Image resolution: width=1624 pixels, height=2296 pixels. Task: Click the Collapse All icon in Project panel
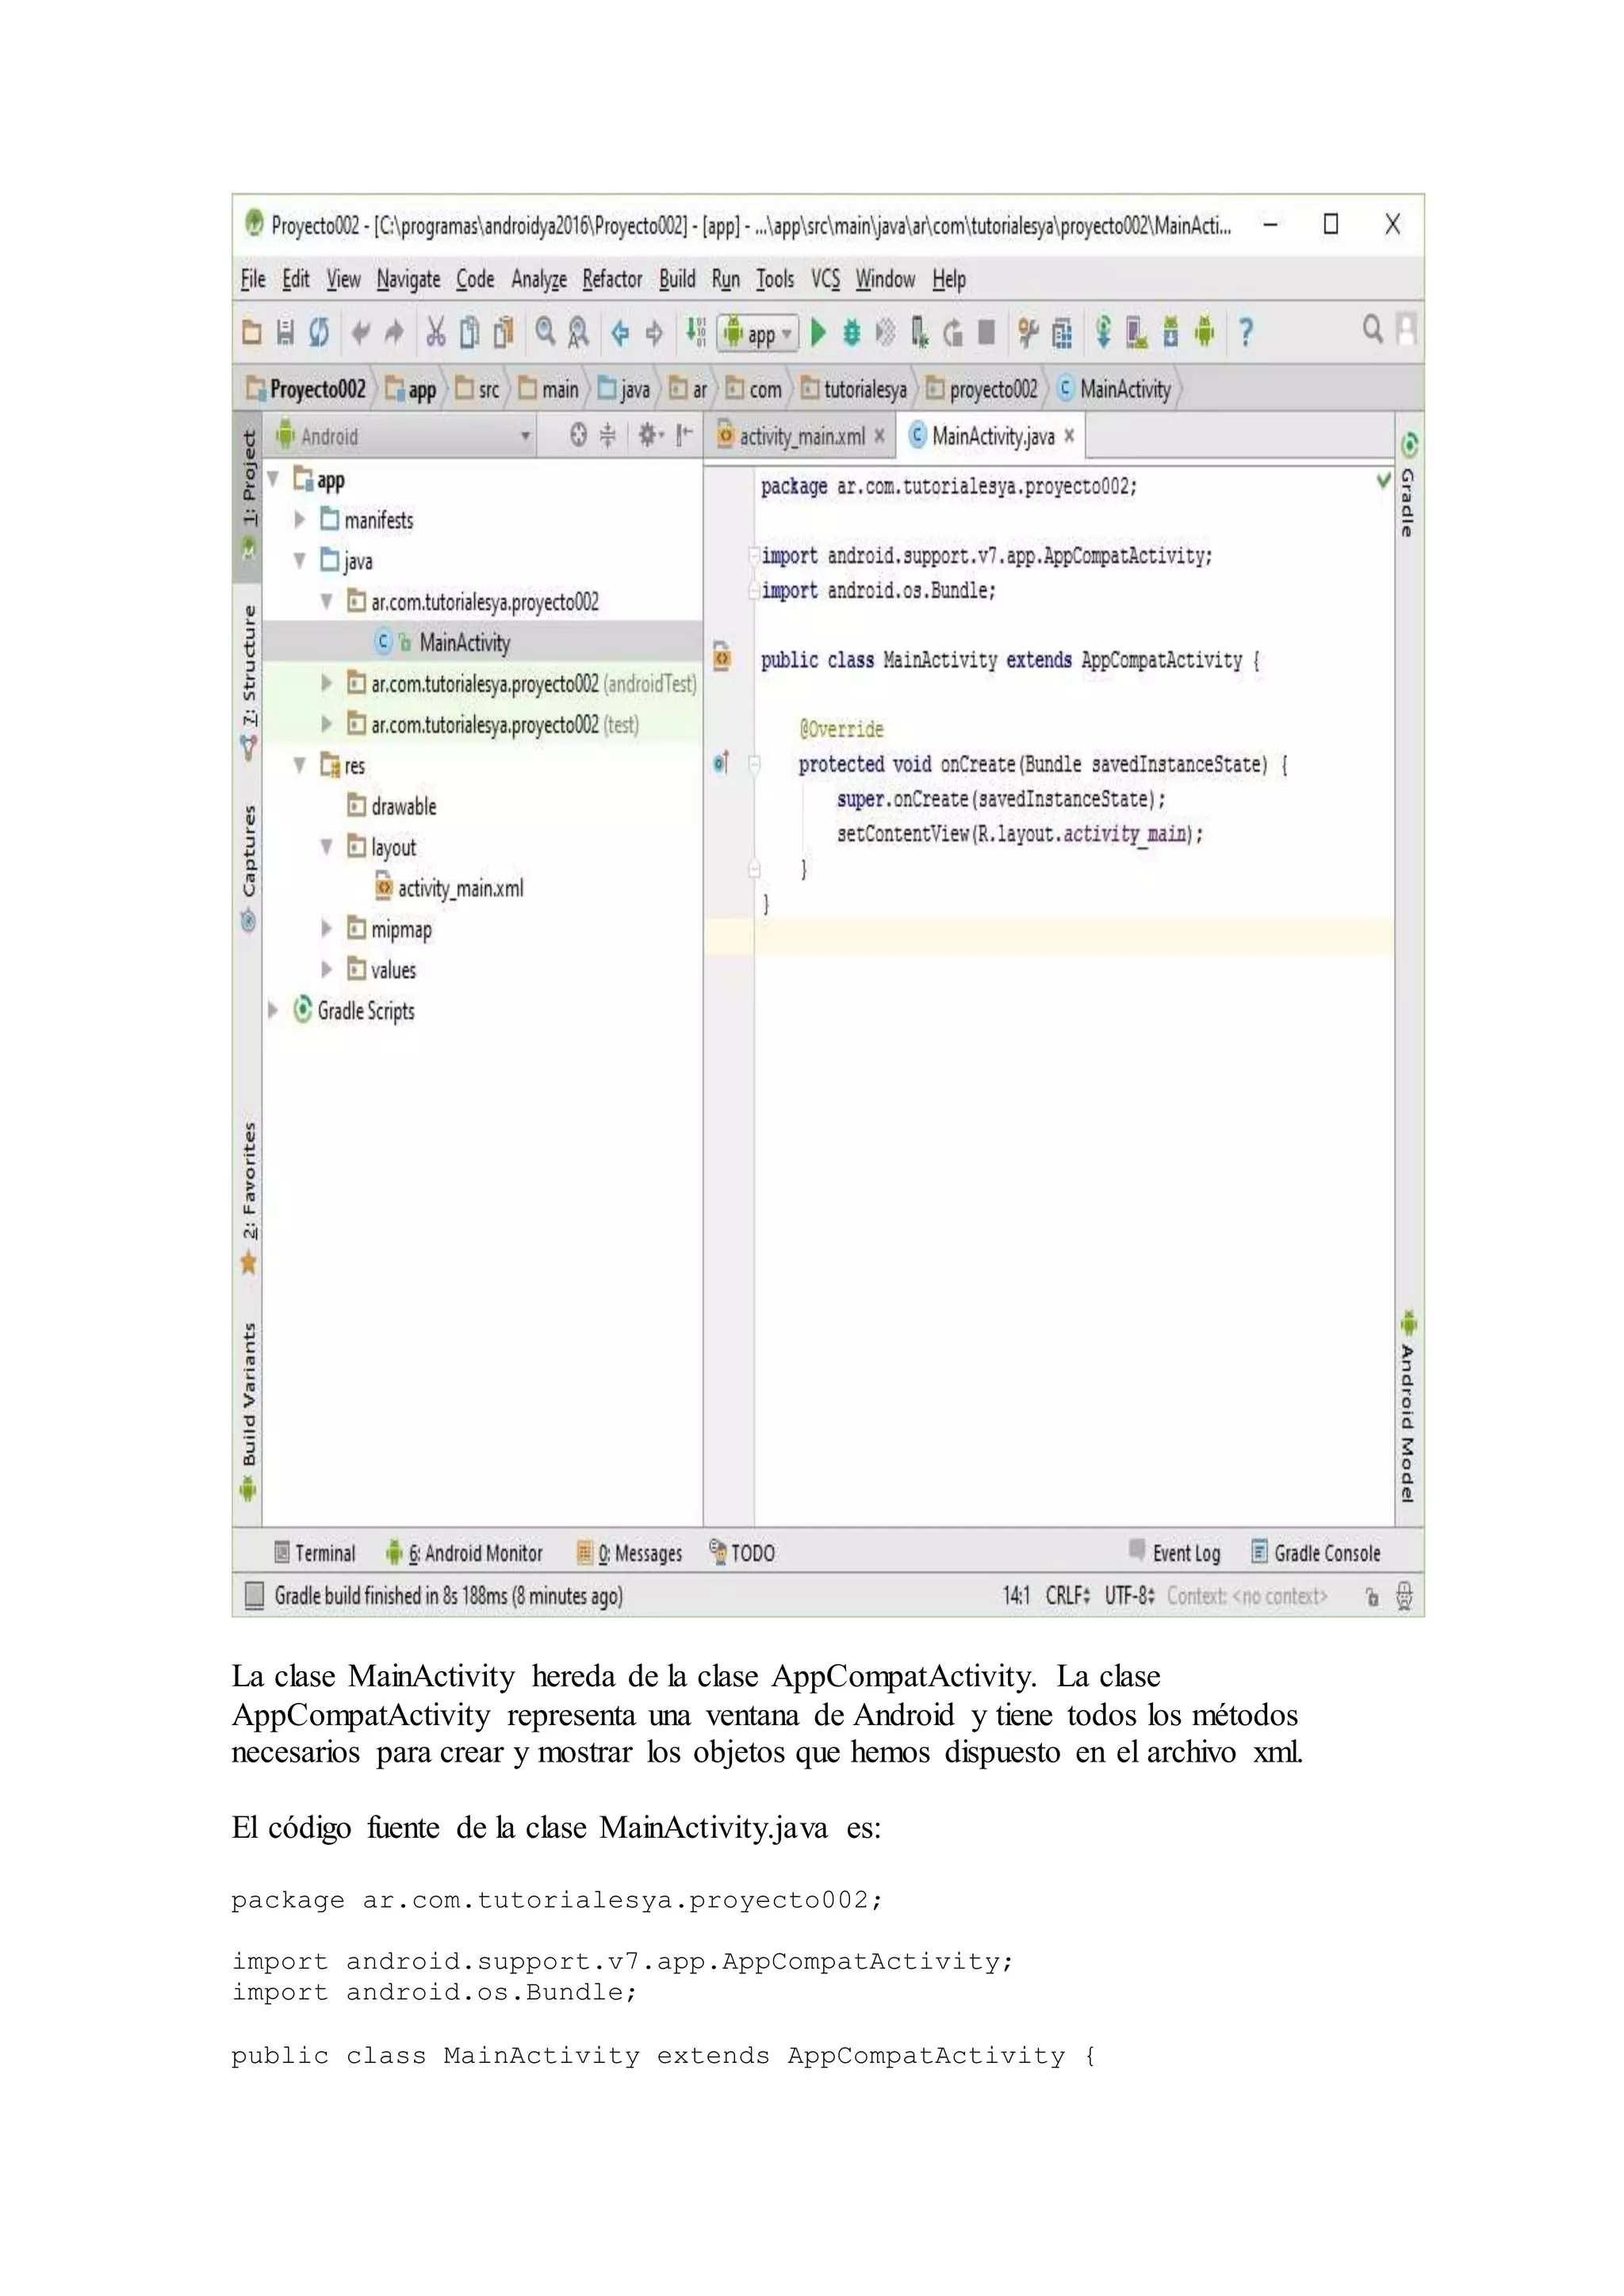(607, 435)
